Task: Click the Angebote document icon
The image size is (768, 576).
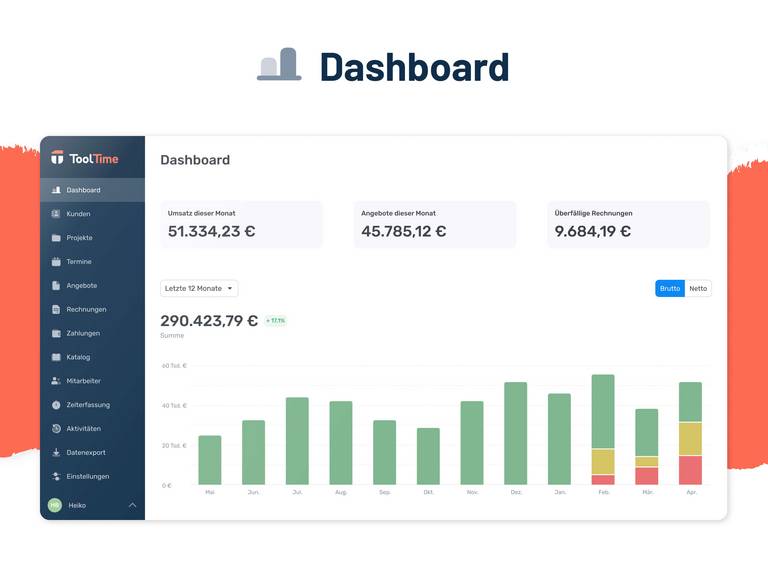Action: click(x=56, y=286)
